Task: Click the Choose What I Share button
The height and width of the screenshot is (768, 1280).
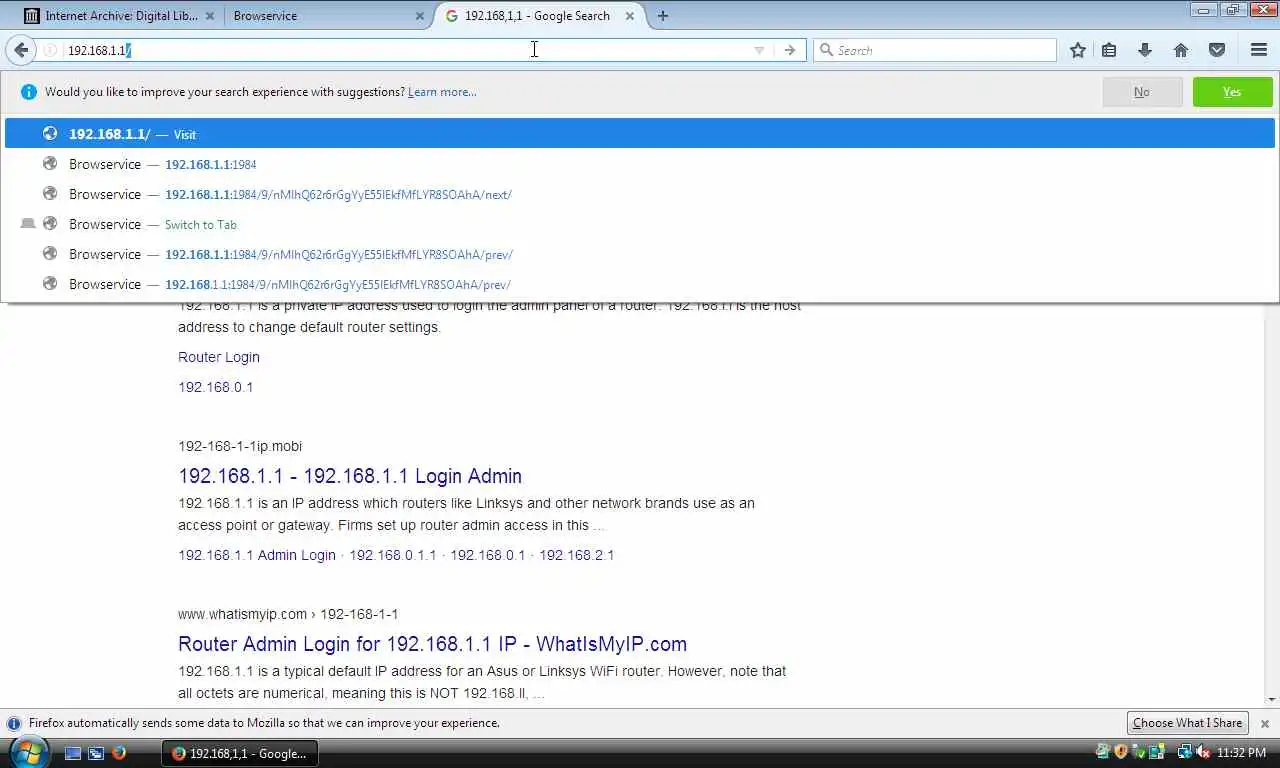Action: click(x=1188, y=723)
